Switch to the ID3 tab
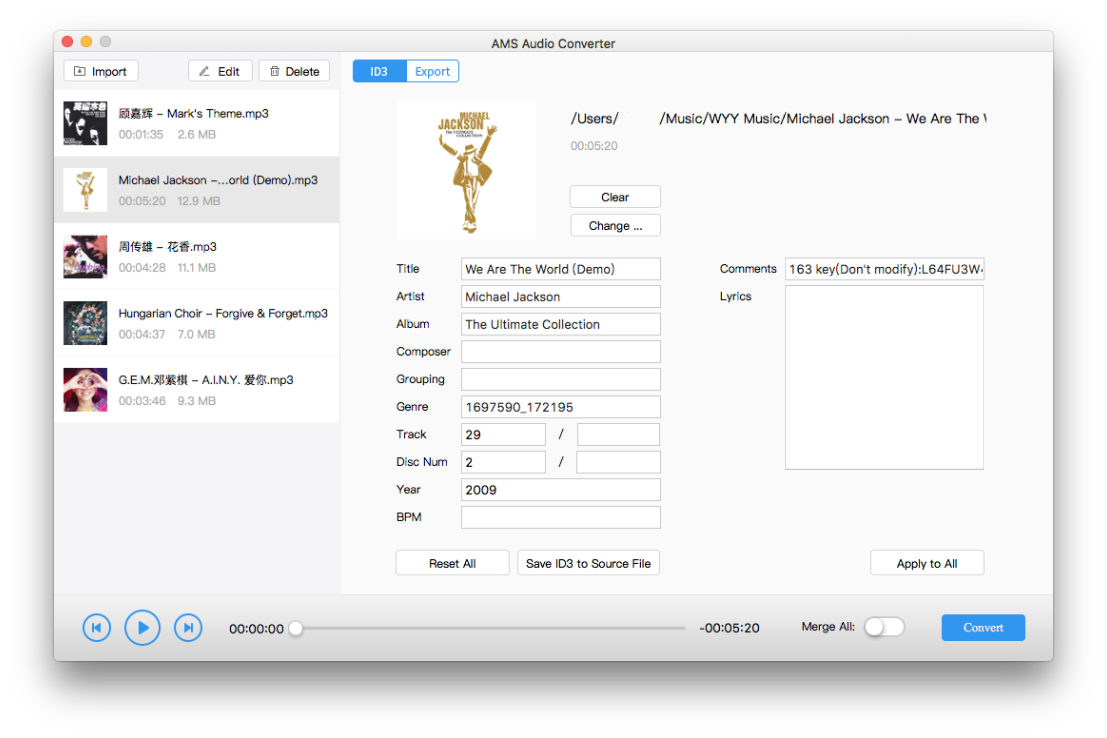Viewport: 1107px width, 738px height. [x=379, y=71]
